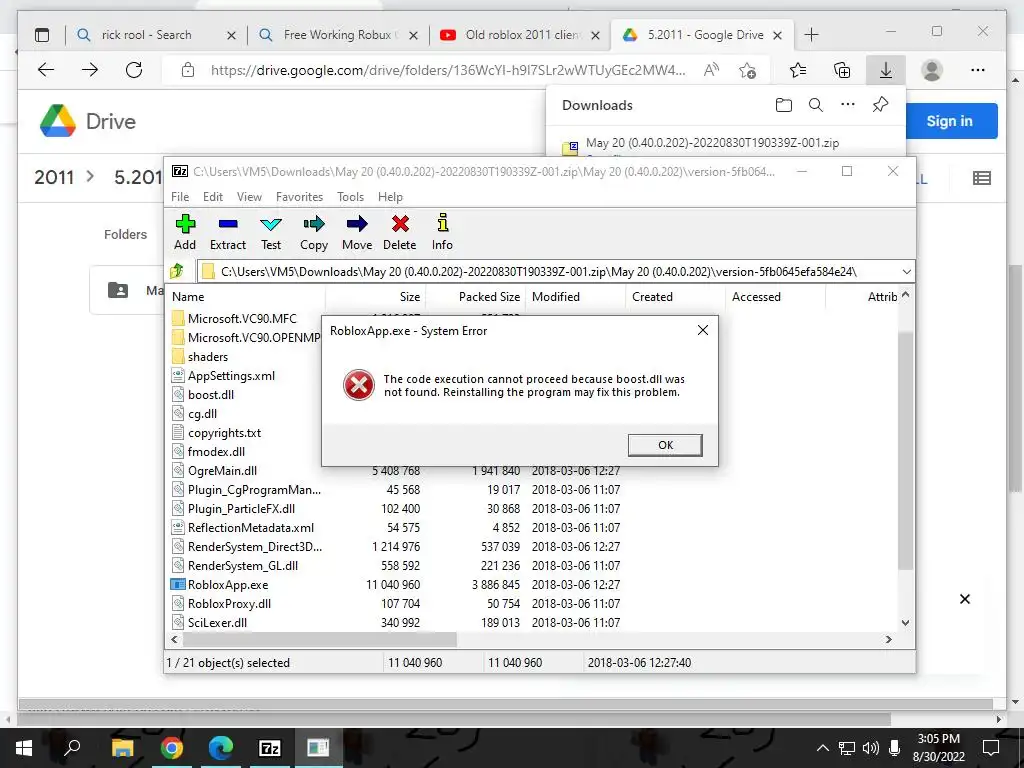Close the System Error dialog with X

click(x=703, y=330)
